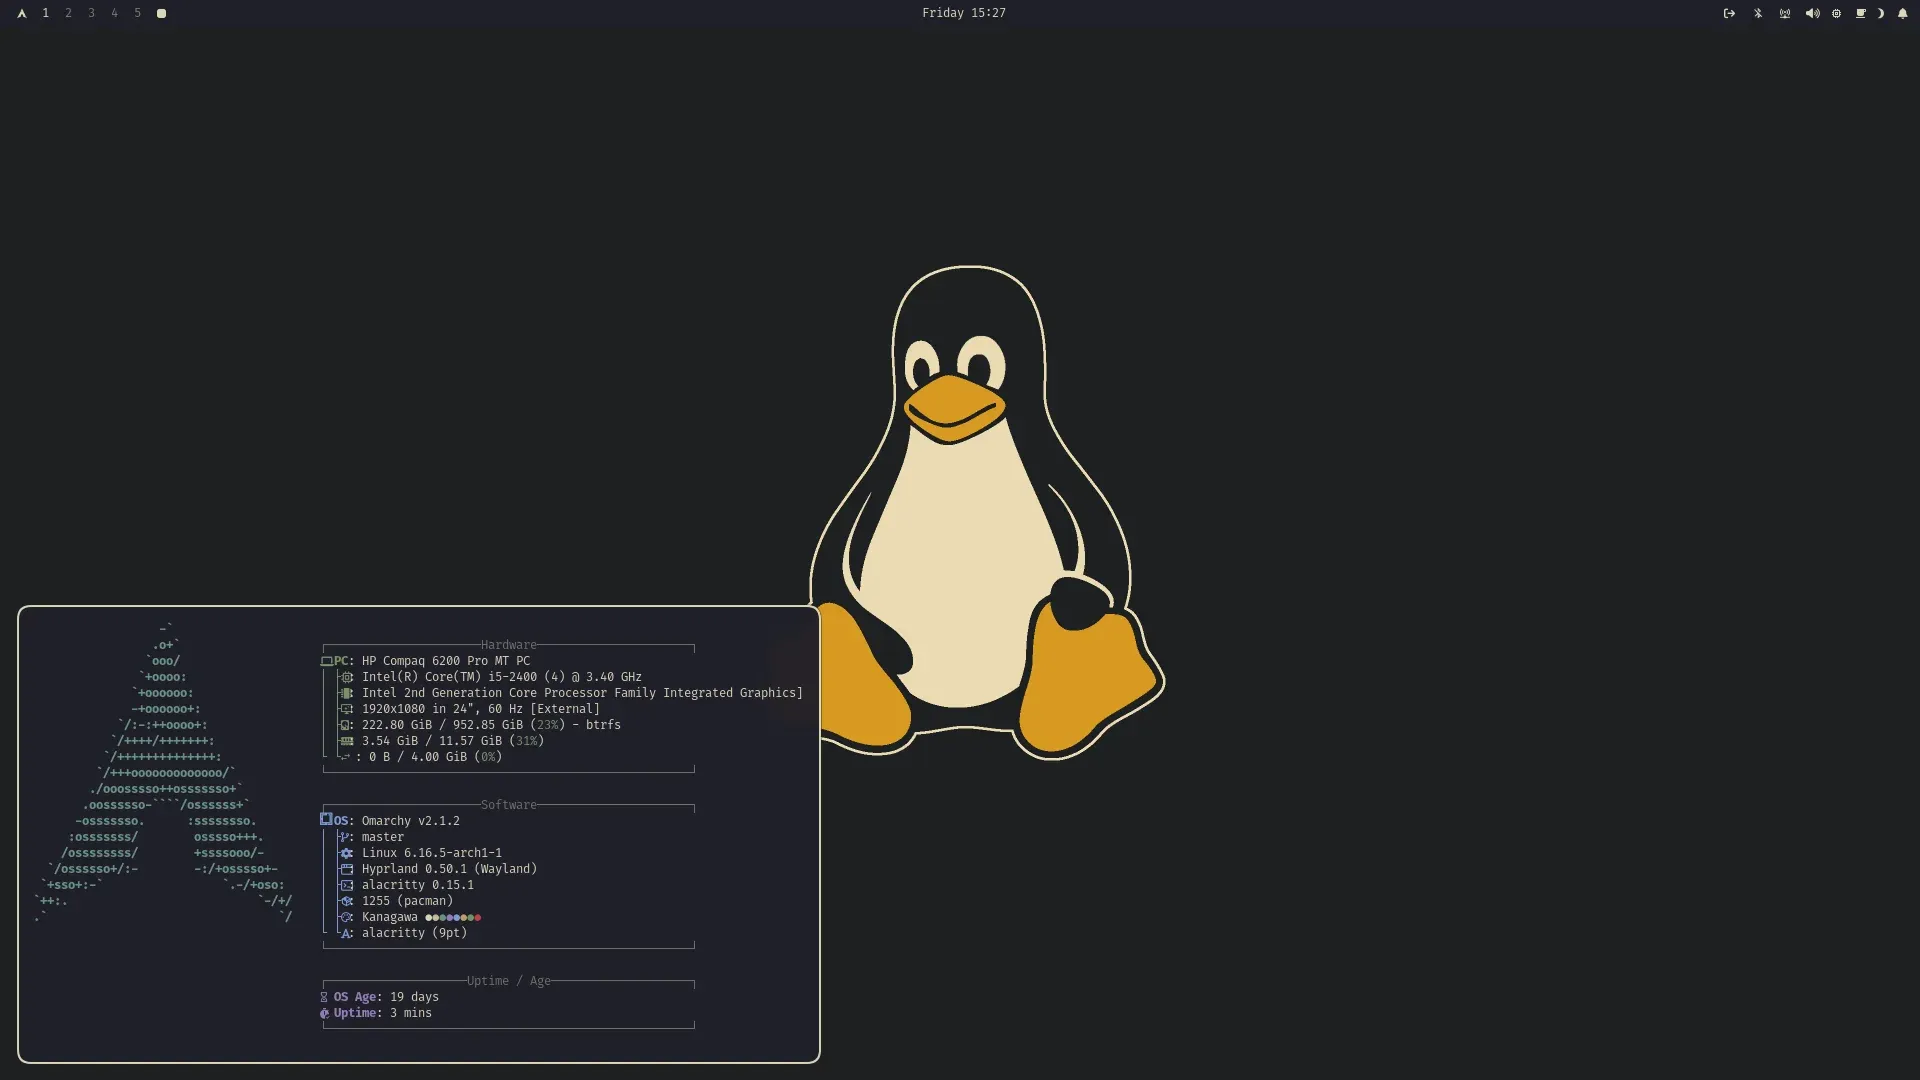Click the GPU icon beside the Integrated Graphics line

(x=347, y=693)
